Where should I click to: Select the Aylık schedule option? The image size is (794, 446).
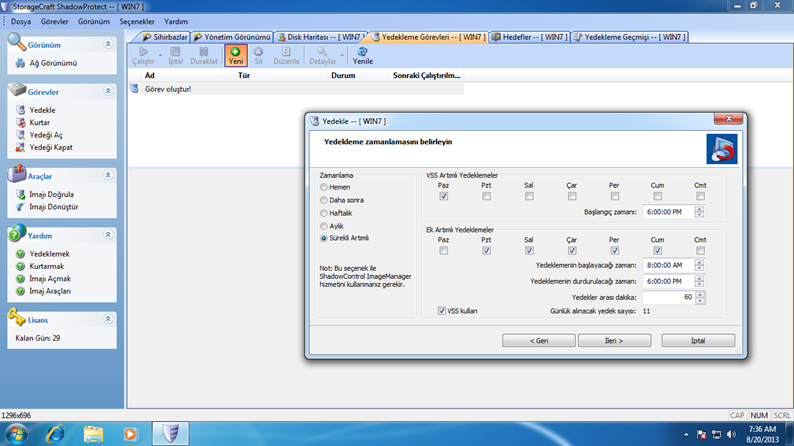pos(324,226)
